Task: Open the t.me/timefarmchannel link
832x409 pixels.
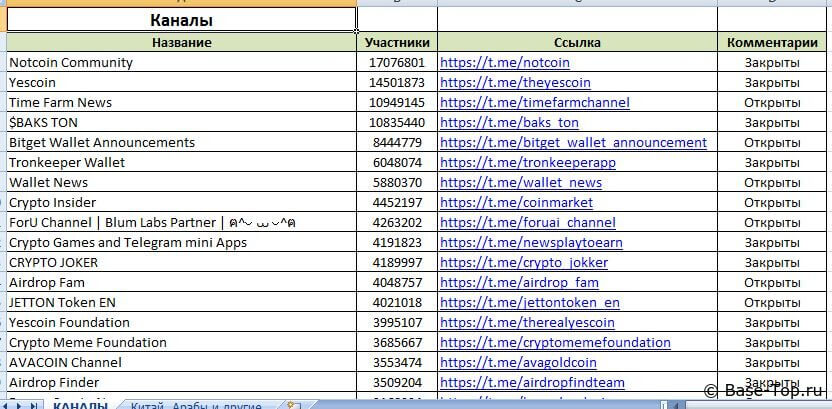Action: click(534, 102)
